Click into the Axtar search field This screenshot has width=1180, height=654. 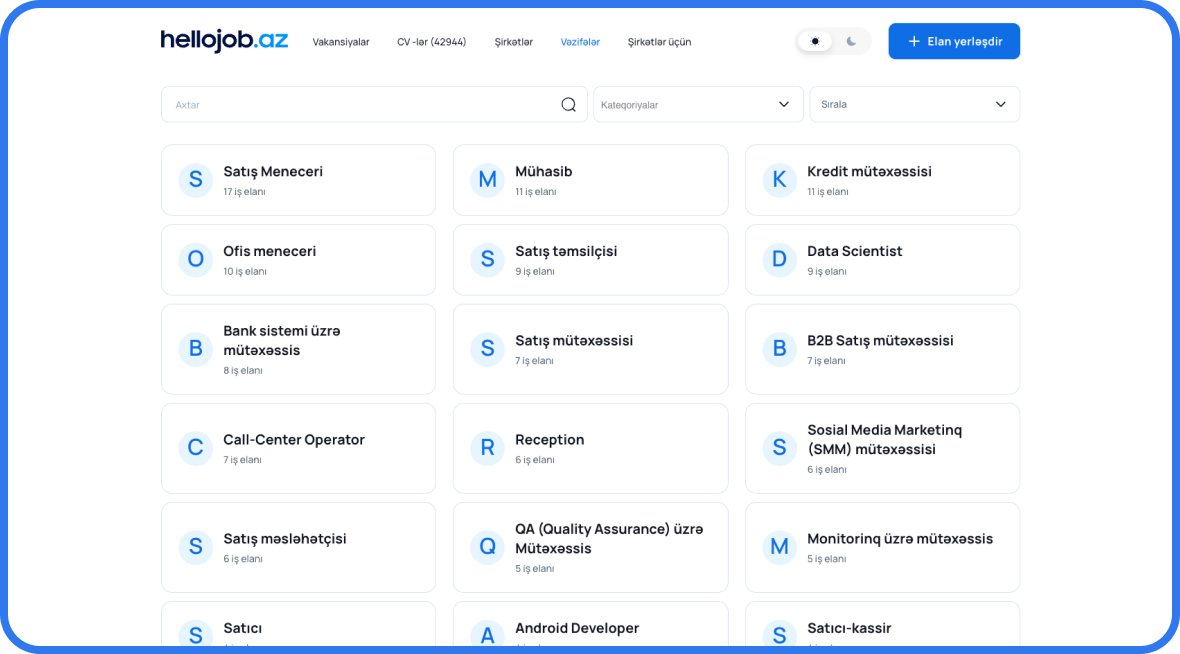(x=360, y=104)
